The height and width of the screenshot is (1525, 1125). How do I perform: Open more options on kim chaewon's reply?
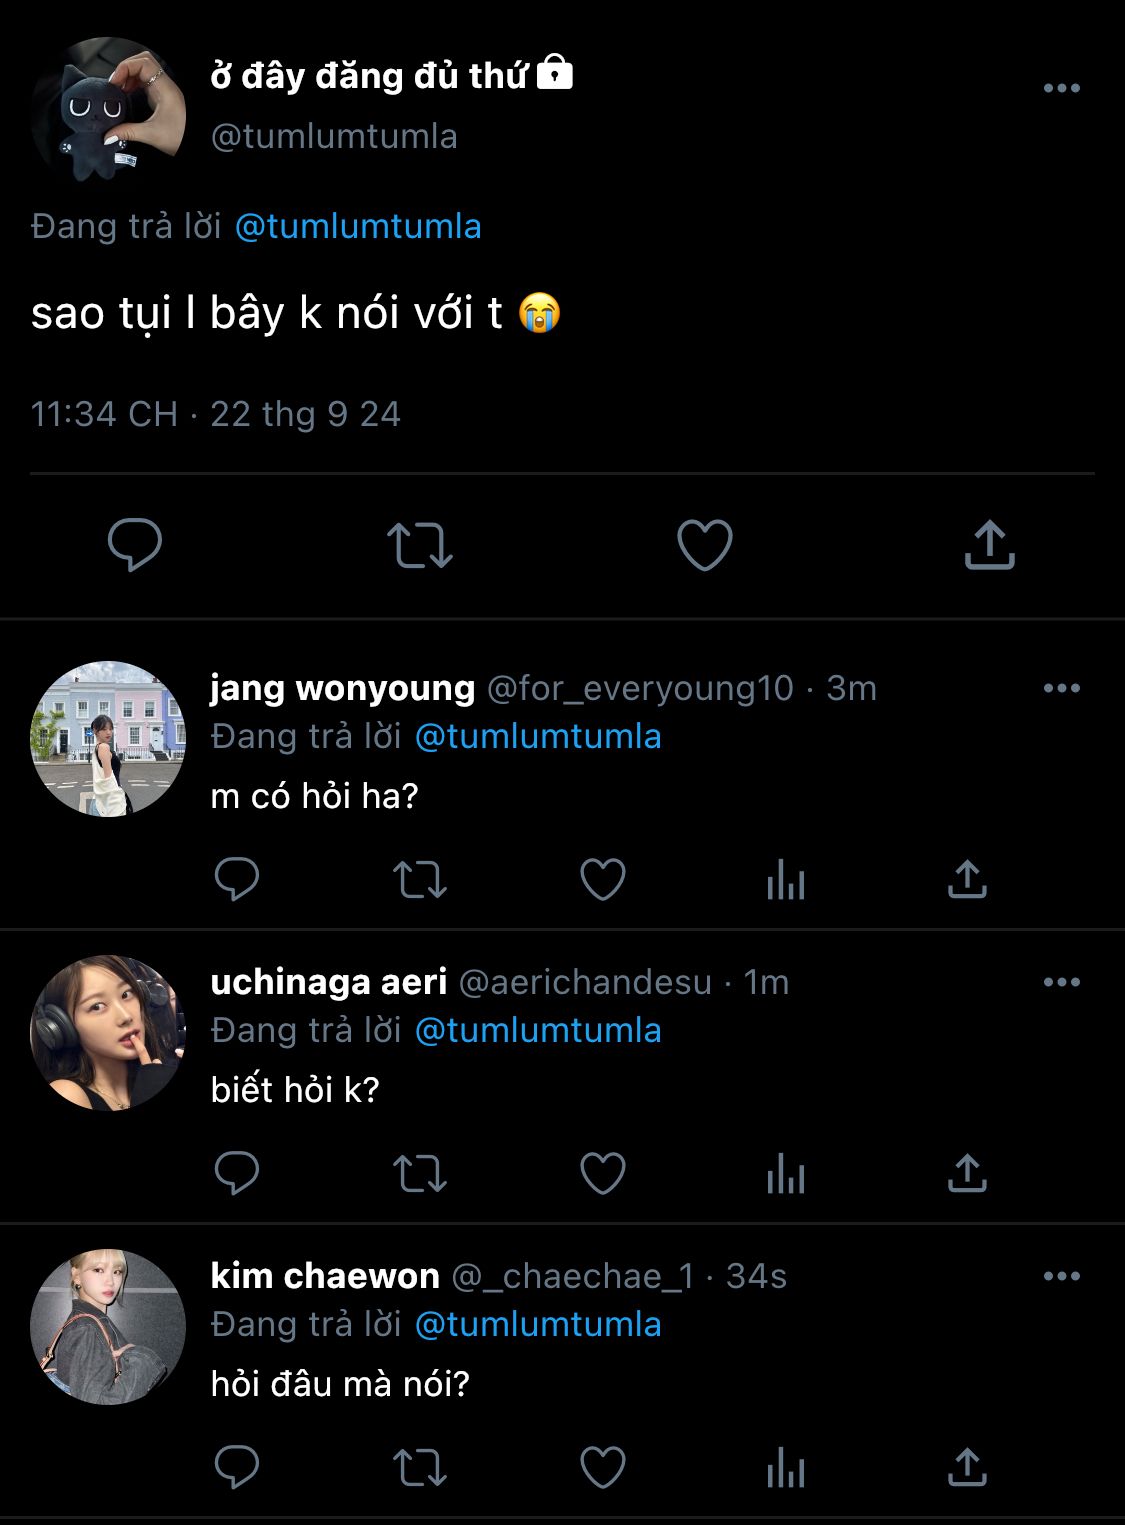pos(1061,1276)
